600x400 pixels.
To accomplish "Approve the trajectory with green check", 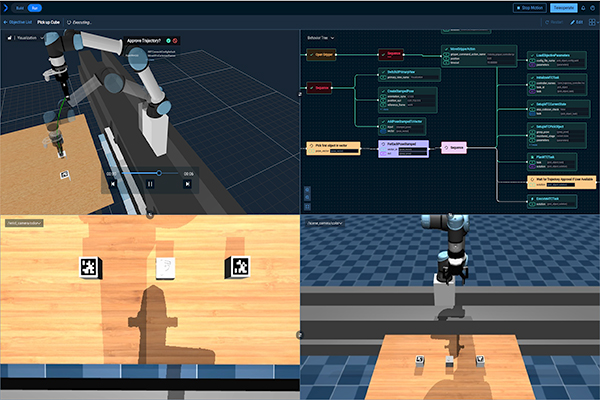I will coord(168,41).
